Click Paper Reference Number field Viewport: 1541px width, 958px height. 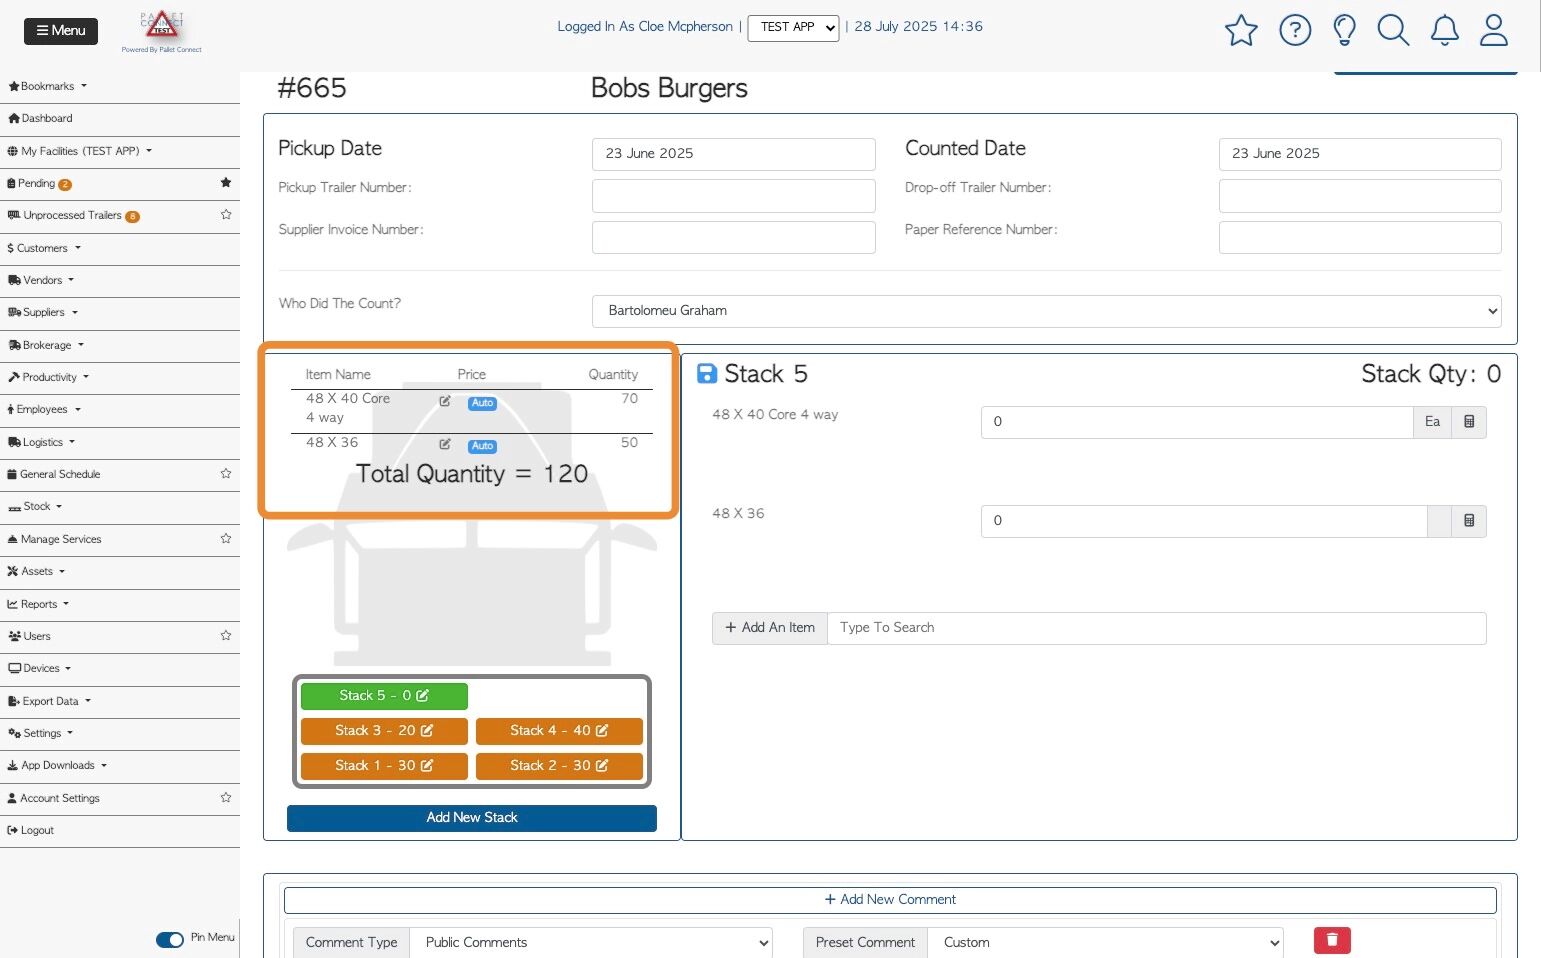[1360, 238]
